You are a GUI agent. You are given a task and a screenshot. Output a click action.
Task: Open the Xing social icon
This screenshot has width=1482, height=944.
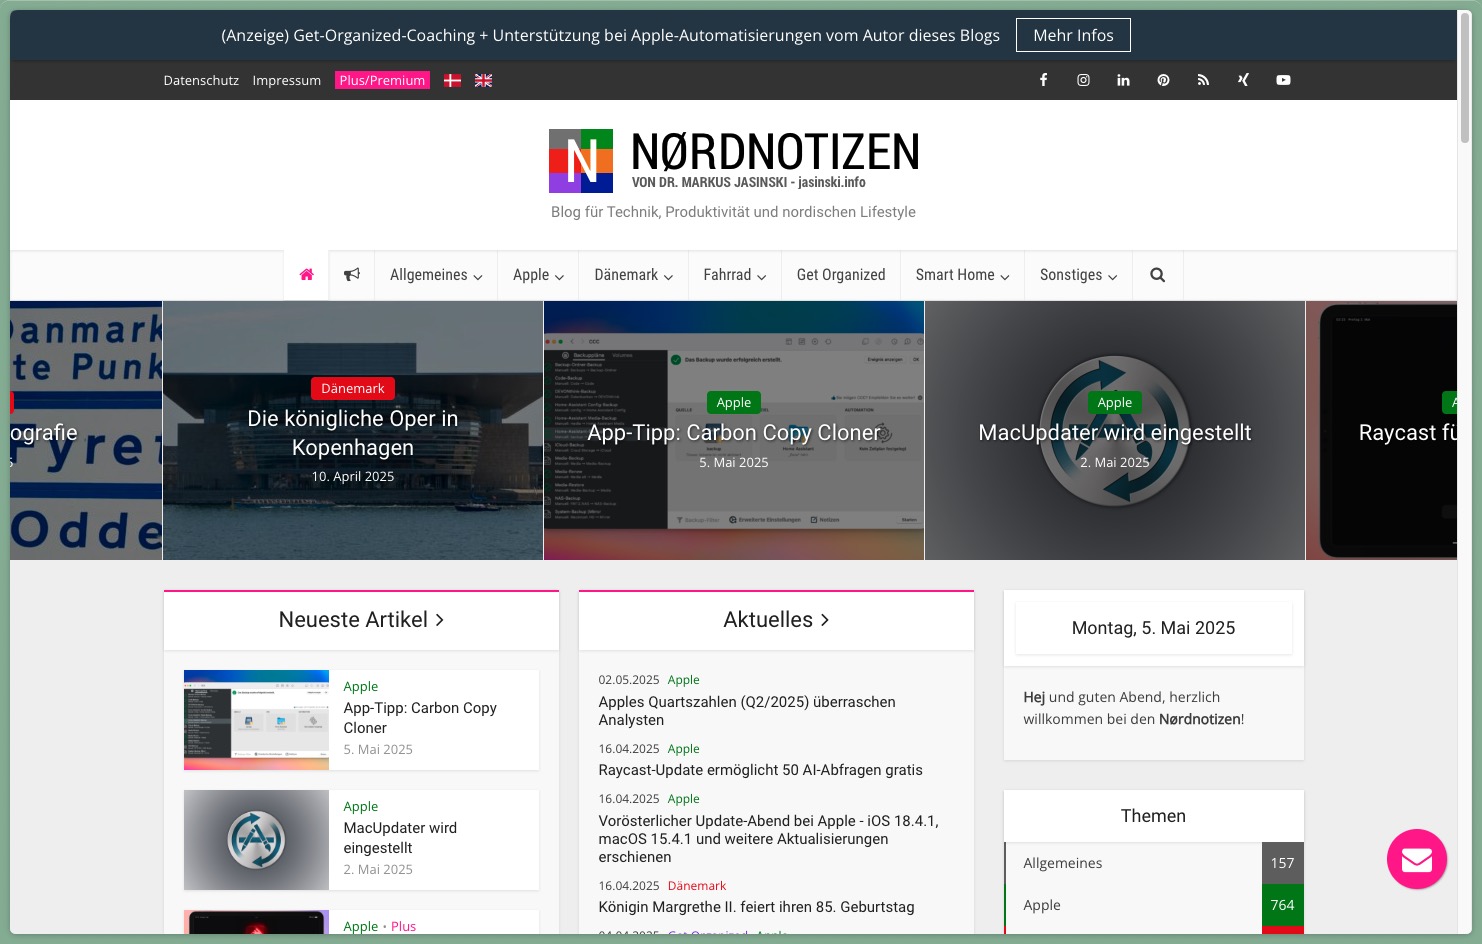(x=1243, y=80)
